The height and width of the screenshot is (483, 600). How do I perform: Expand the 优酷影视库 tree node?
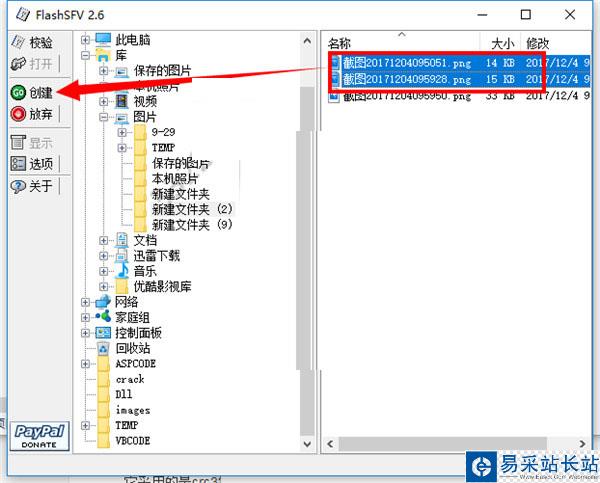click(103, 287)
